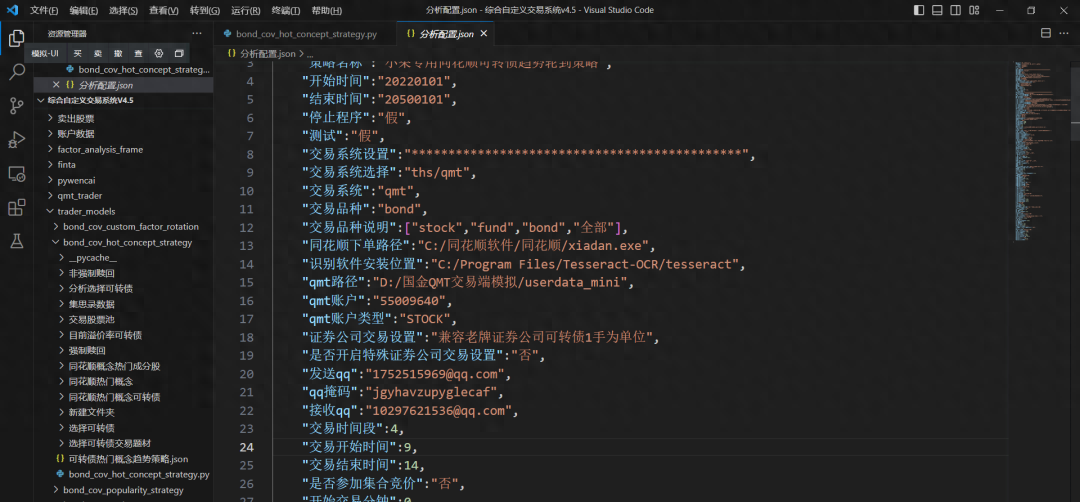Click the 模拟-UI label on floating toolbar
The height and width of the screenshot is (502, 1080).
pos(45,54)
